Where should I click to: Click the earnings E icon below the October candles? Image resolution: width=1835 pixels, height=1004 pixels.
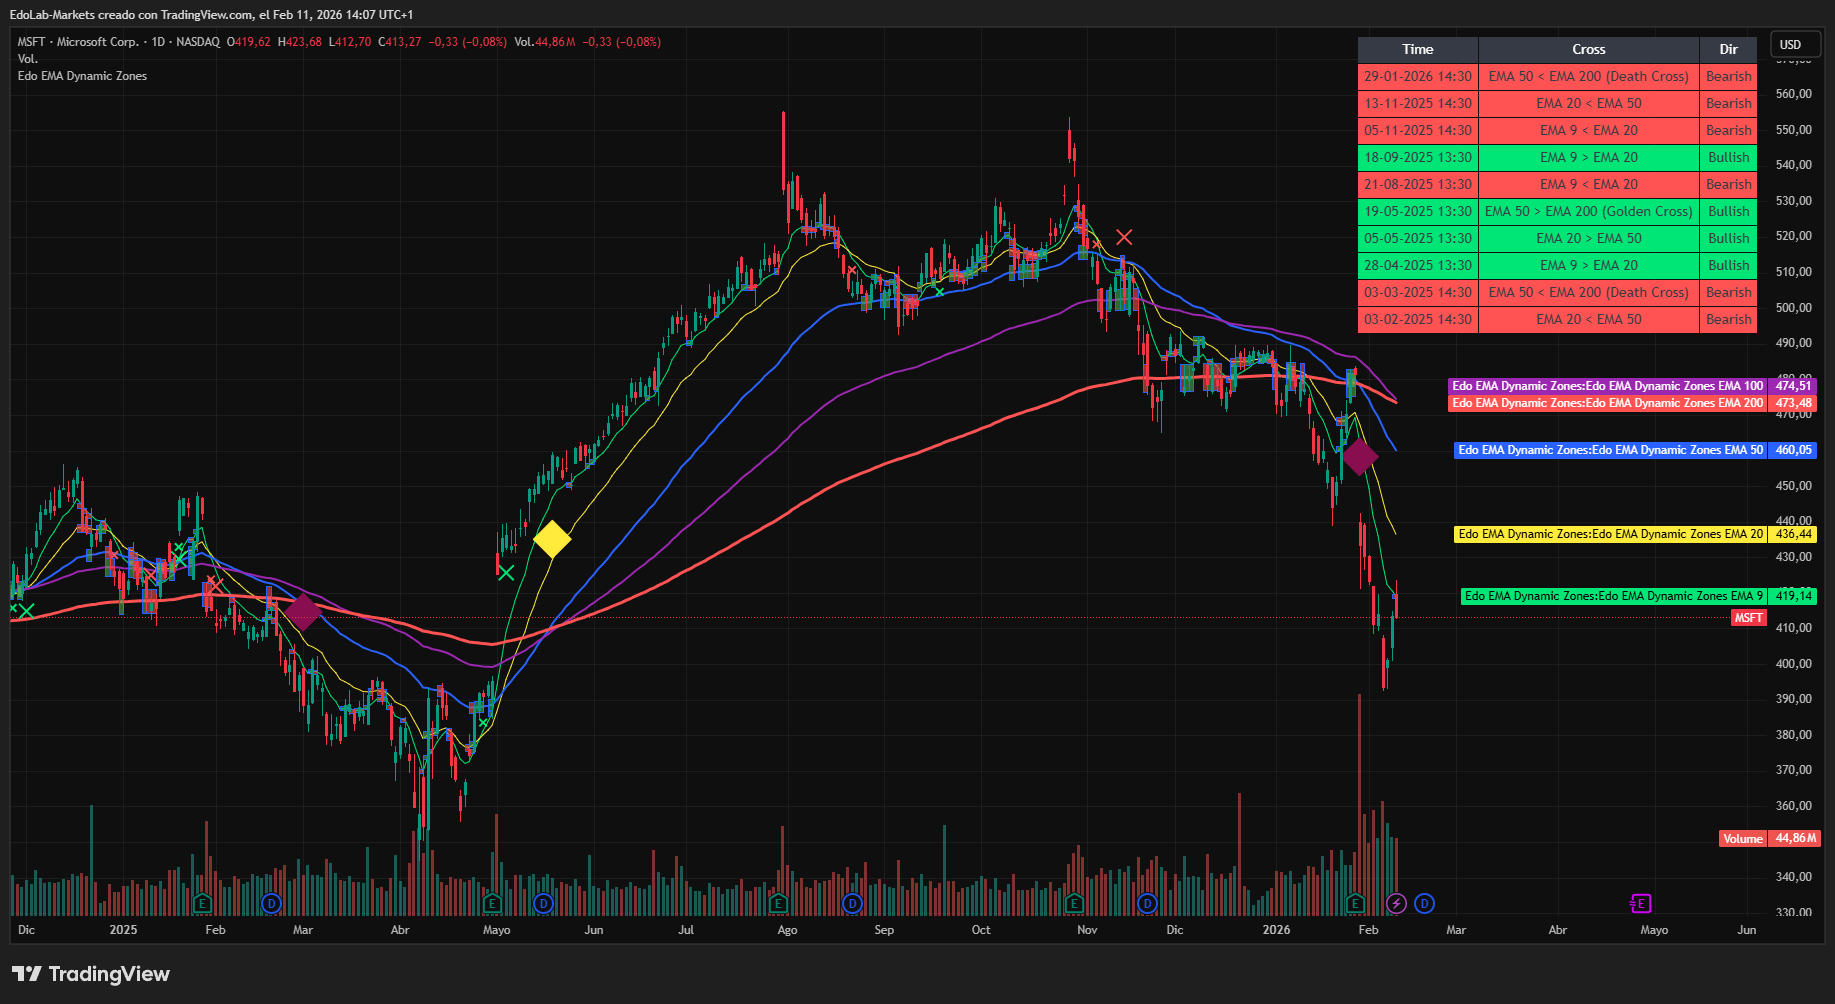(1073, 903)
